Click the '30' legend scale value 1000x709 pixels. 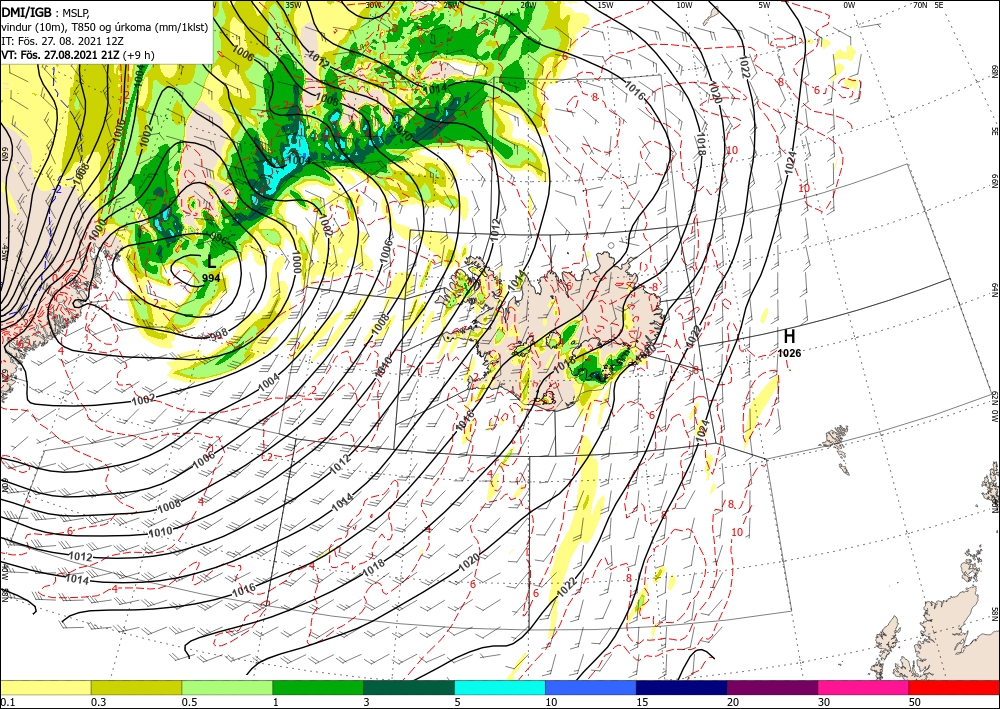click(824, 702)
